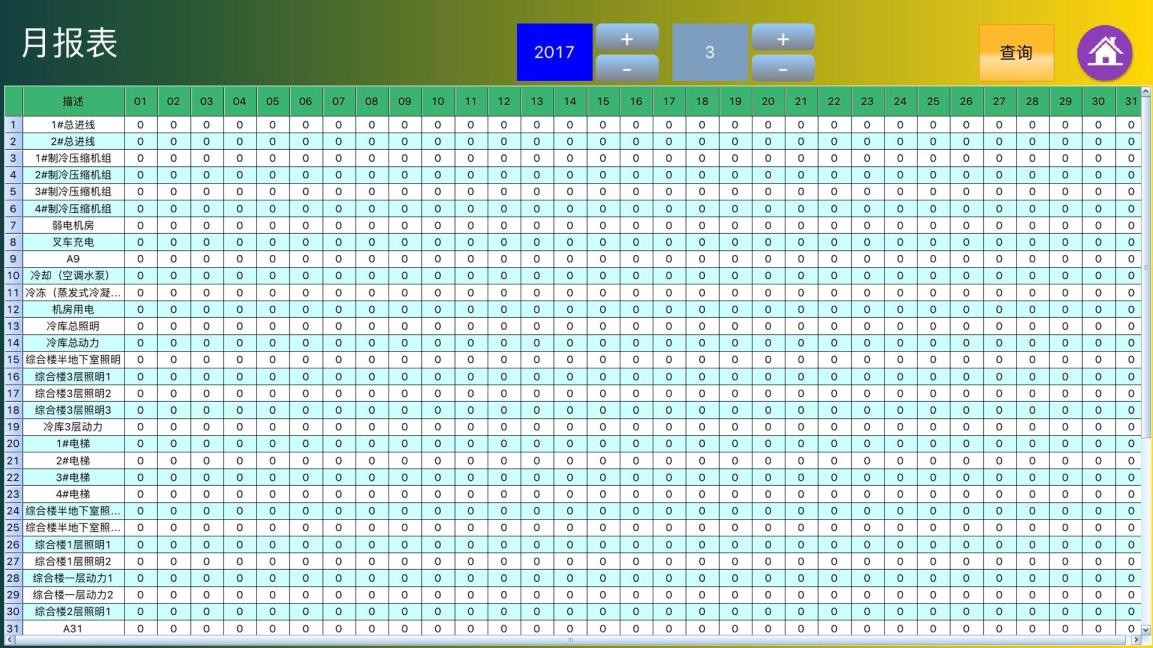Decrease the year with the minus button
This screenshot has width=1153, height=648.
coord(627,68)
